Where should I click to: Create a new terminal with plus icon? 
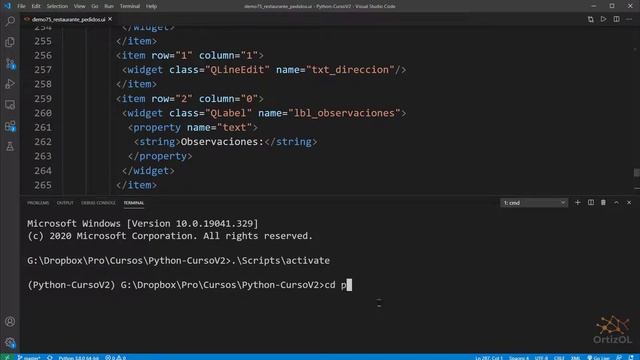click(578, 202)
